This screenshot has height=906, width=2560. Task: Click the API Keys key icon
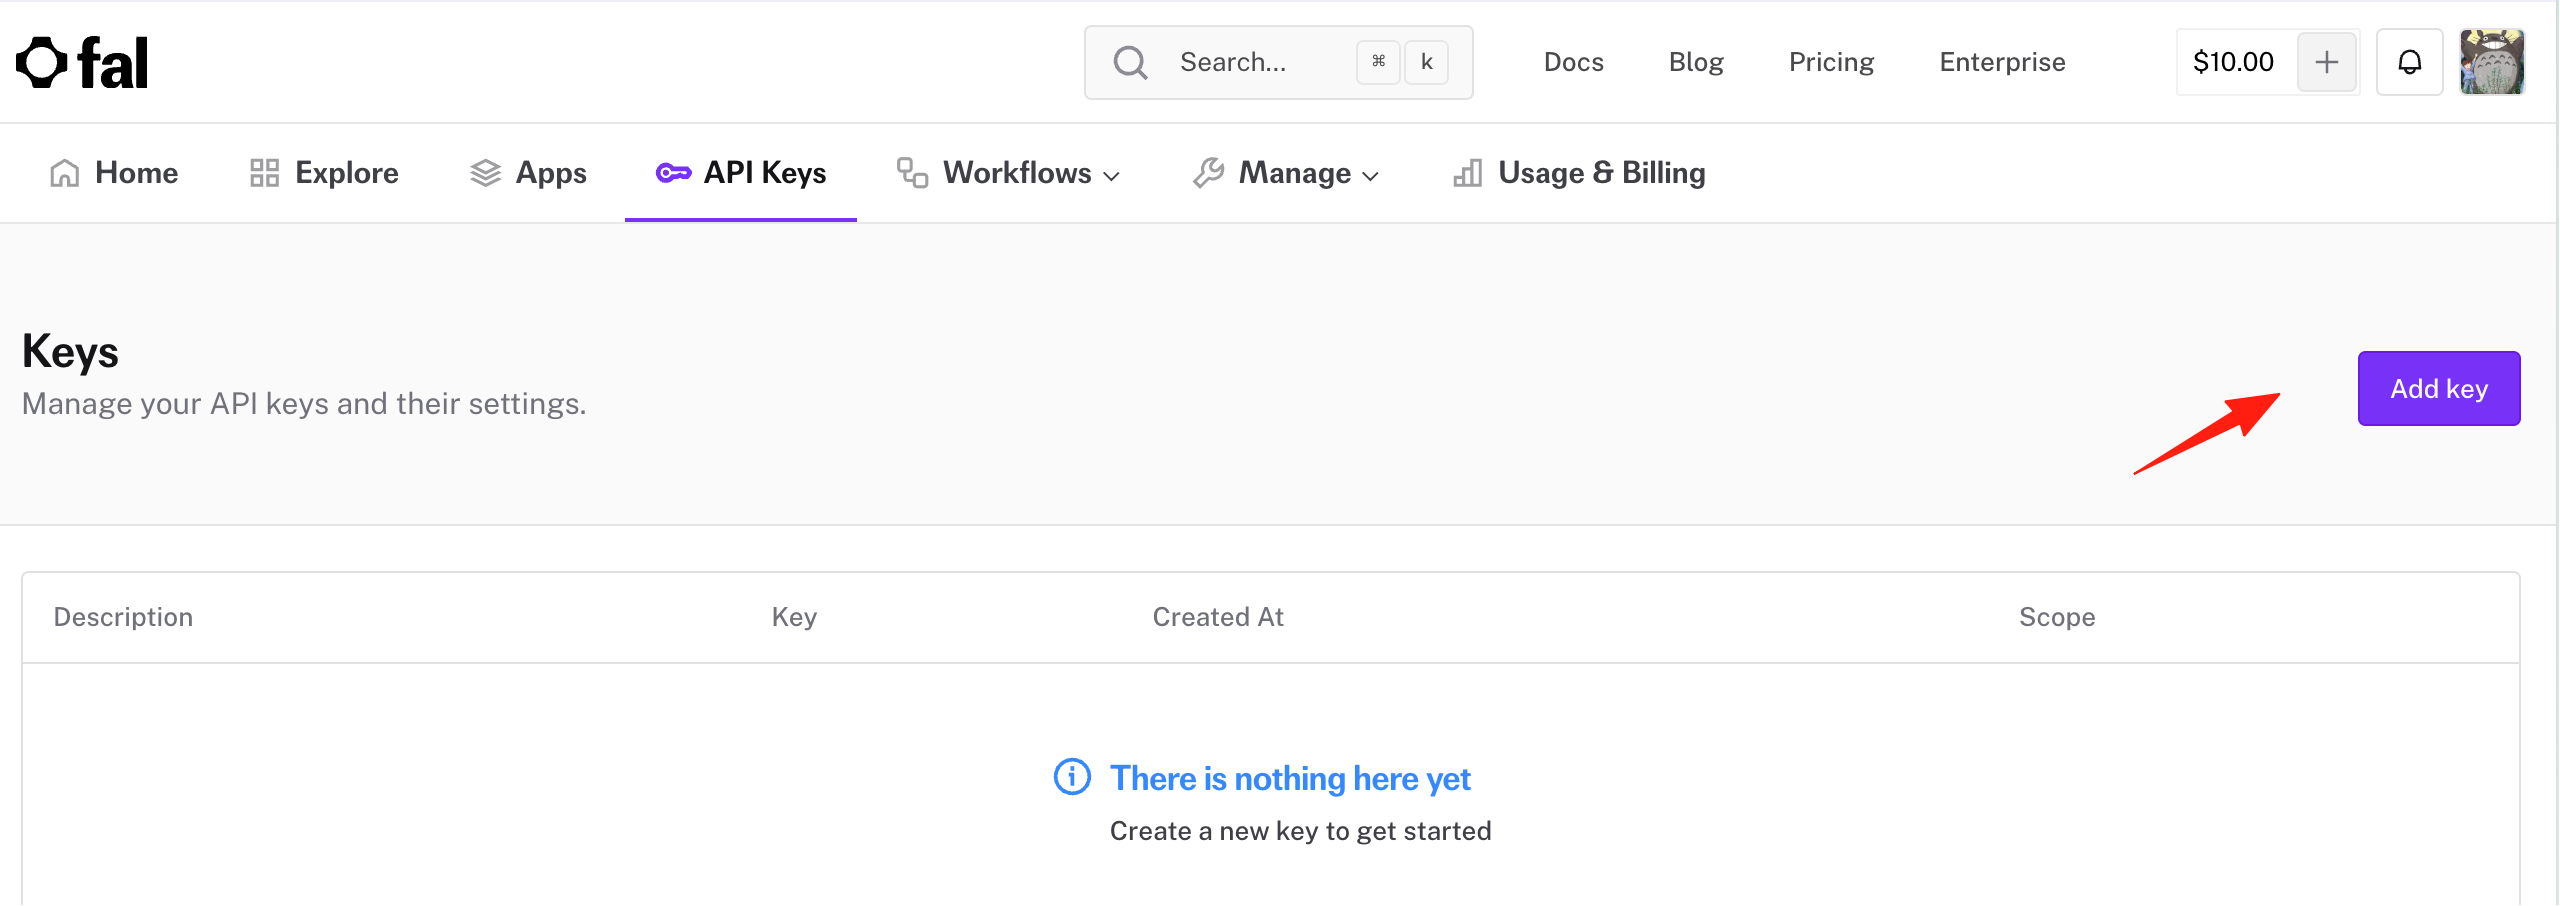(x=673, y=173)
